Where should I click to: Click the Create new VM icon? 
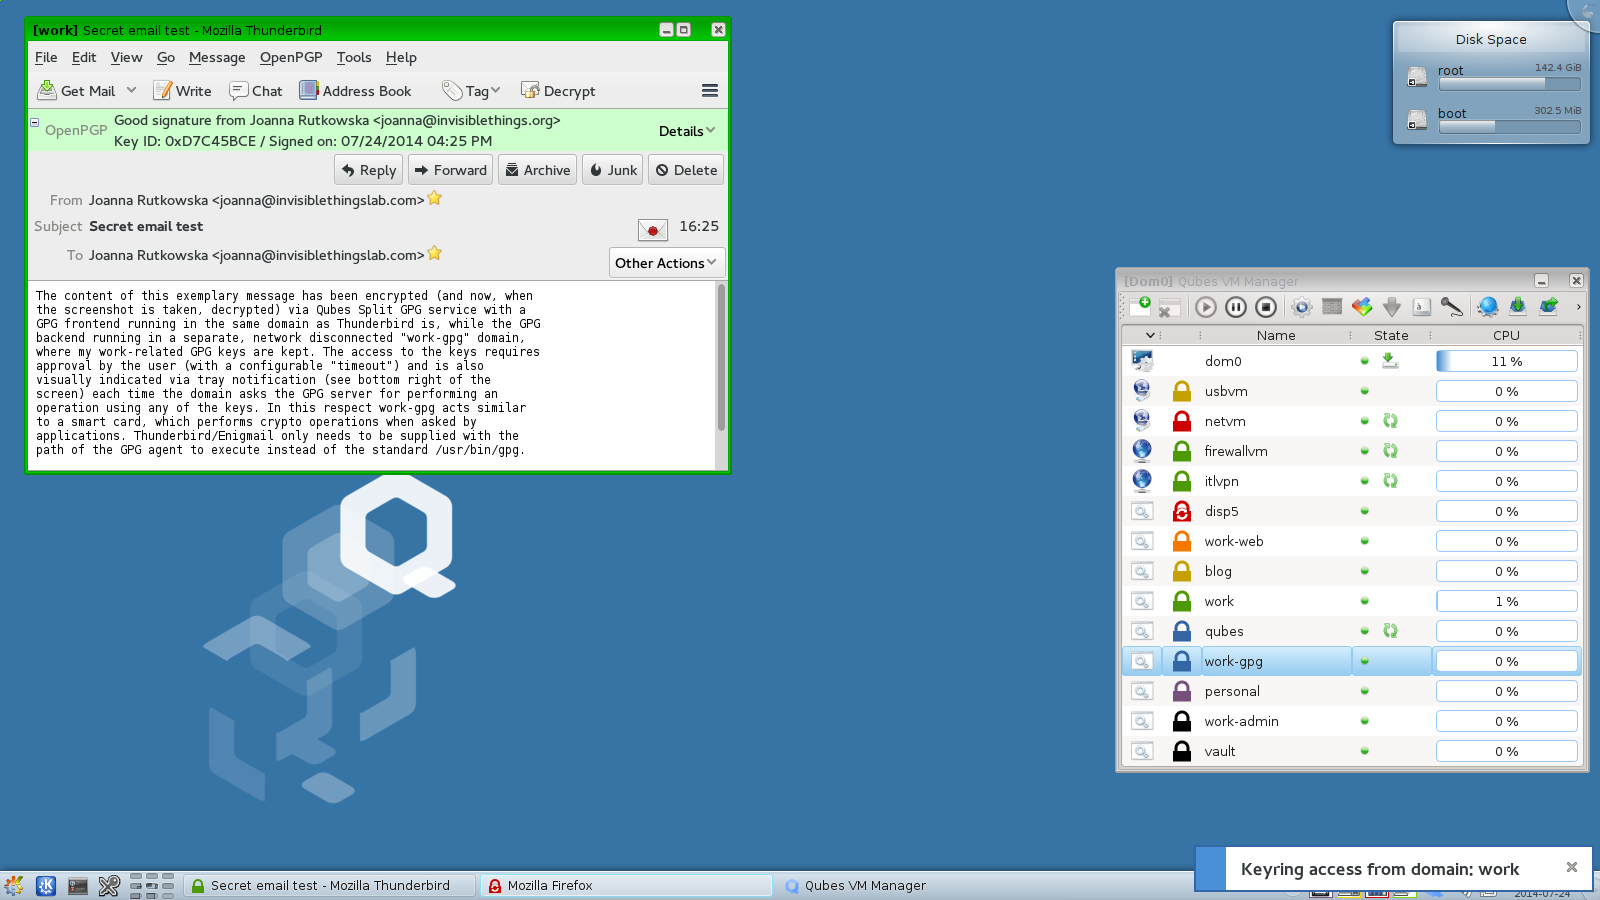[x=1140, y=306]
